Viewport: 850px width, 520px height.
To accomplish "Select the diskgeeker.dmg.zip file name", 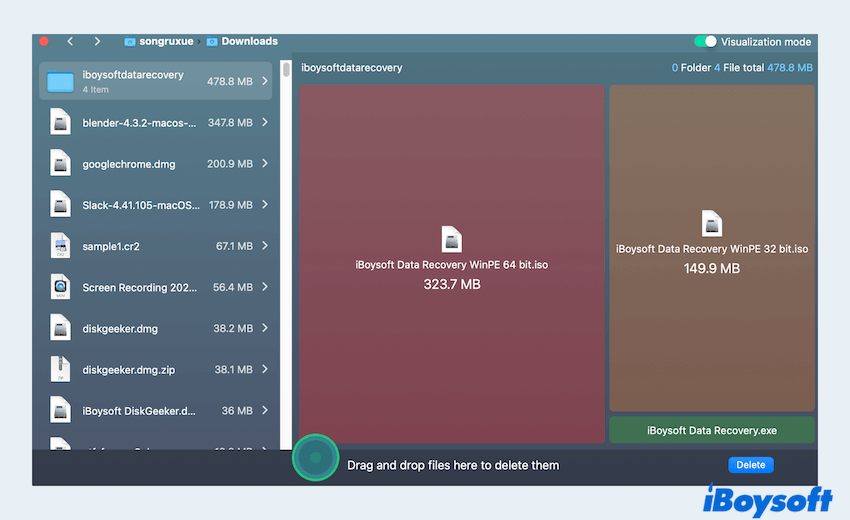I will pyautogui.click(x=129, y=370).
